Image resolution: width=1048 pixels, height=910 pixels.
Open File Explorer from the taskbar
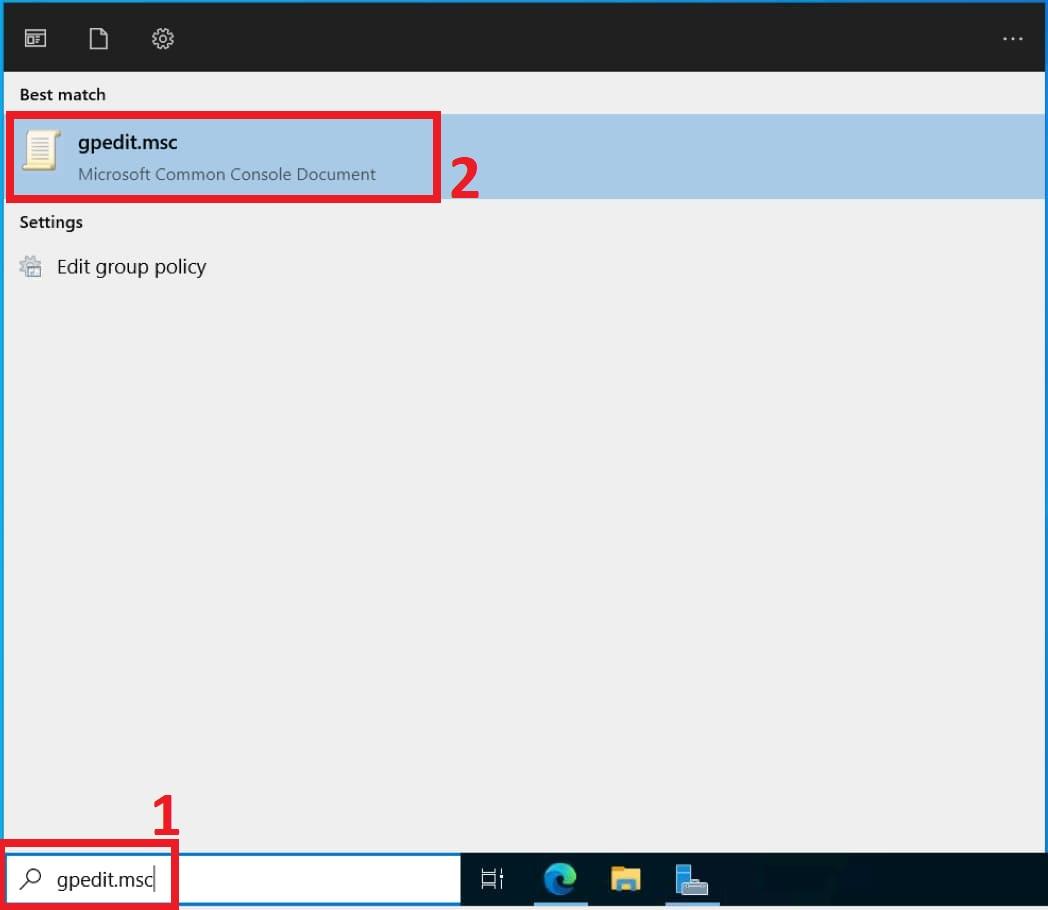coord(626,879)
